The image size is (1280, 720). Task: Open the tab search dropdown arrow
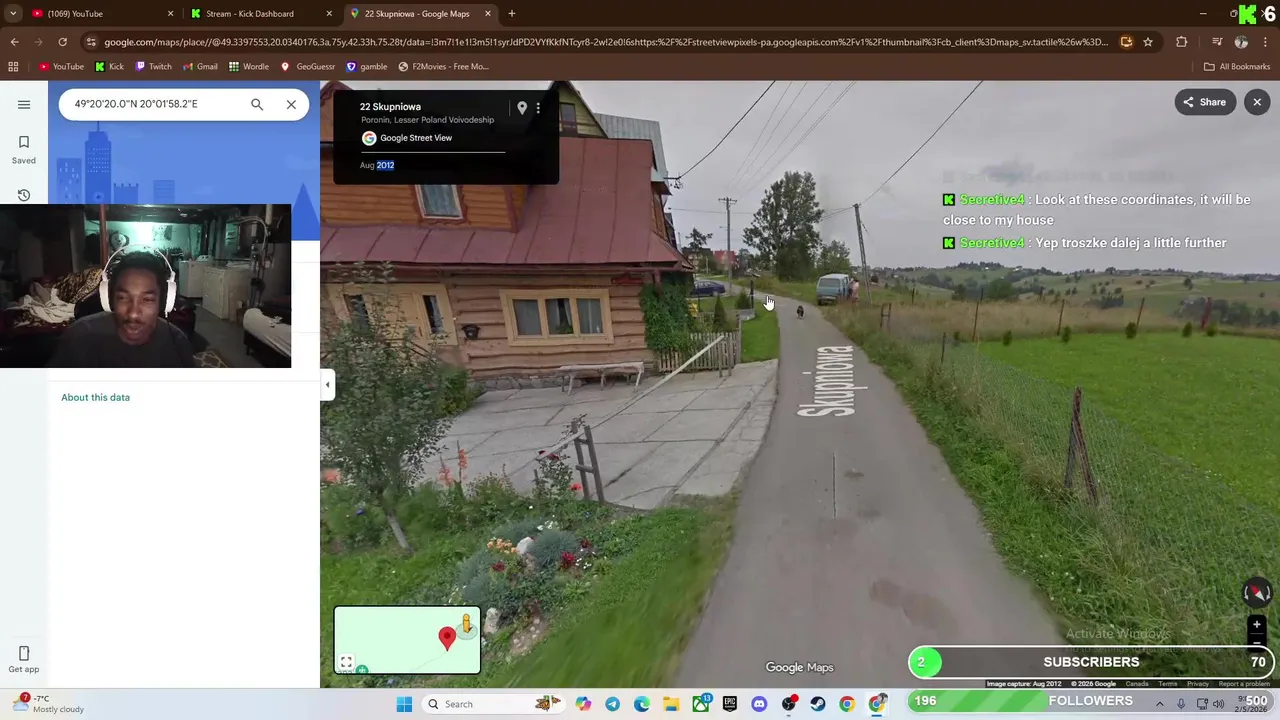[x=12, y=14]
